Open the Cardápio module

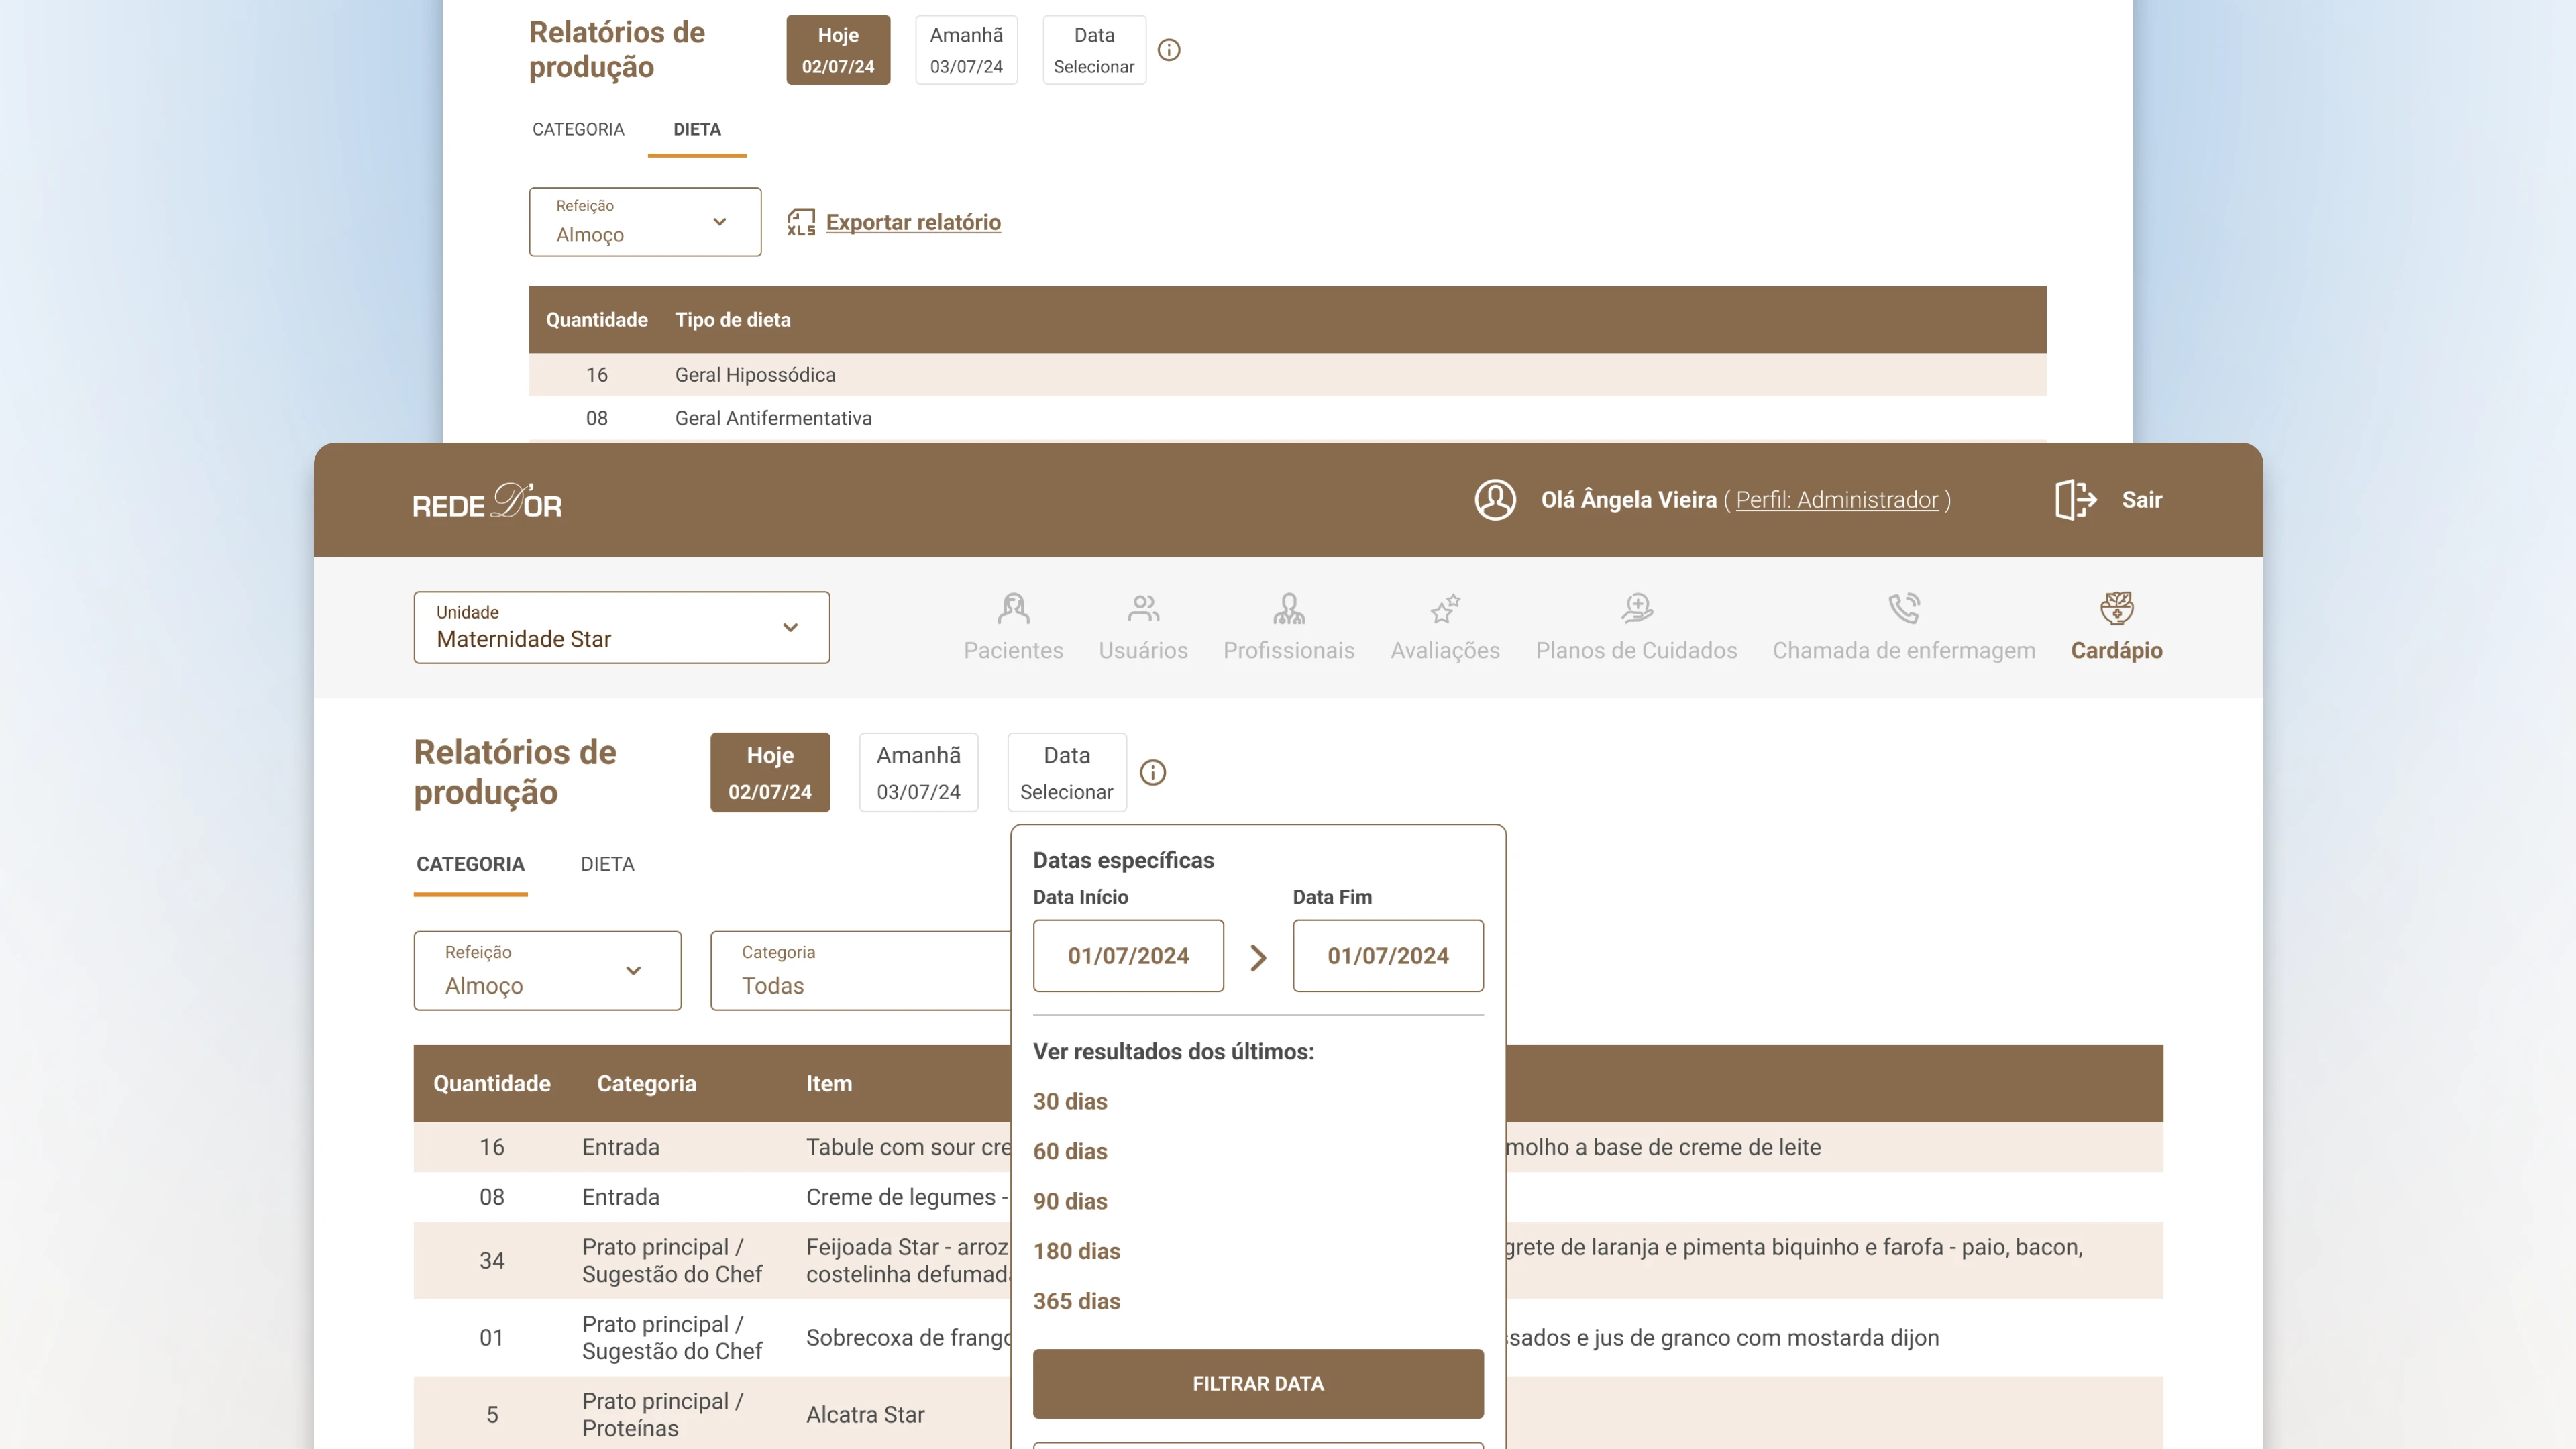(2116, 627)
